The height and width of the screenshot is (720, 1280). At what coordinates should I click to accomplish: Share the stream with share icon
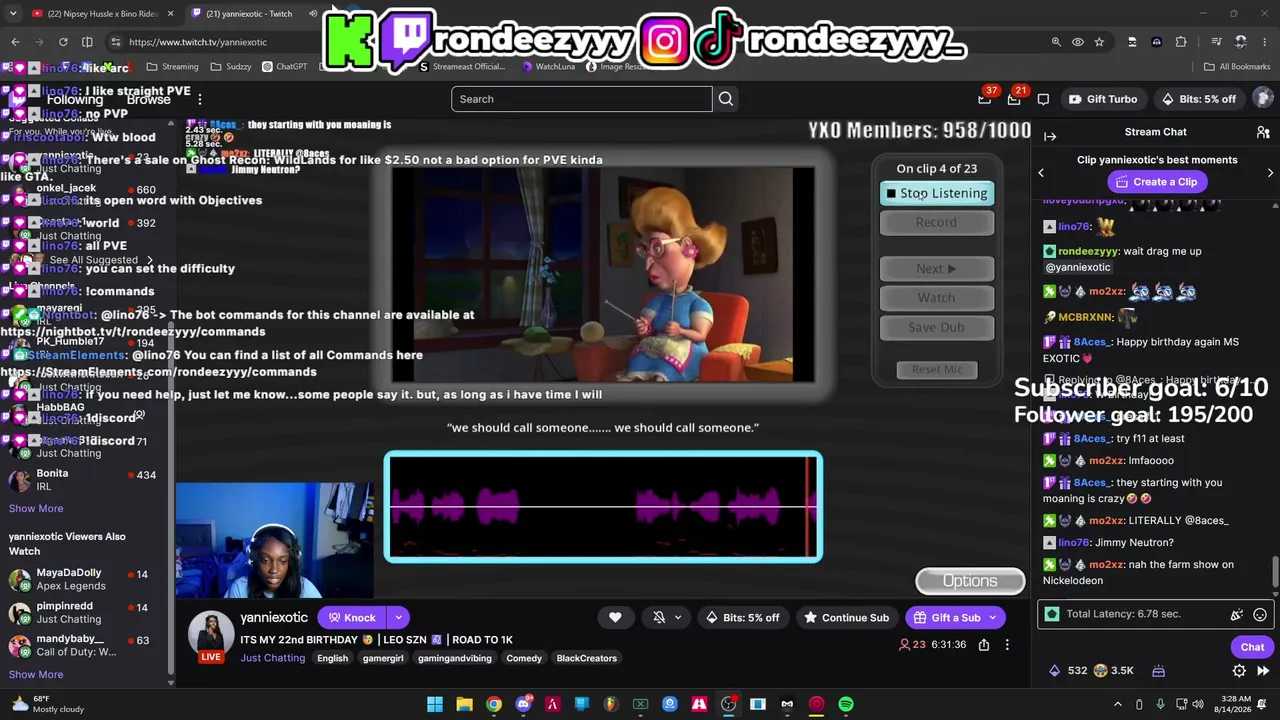(x=984, y=645)
